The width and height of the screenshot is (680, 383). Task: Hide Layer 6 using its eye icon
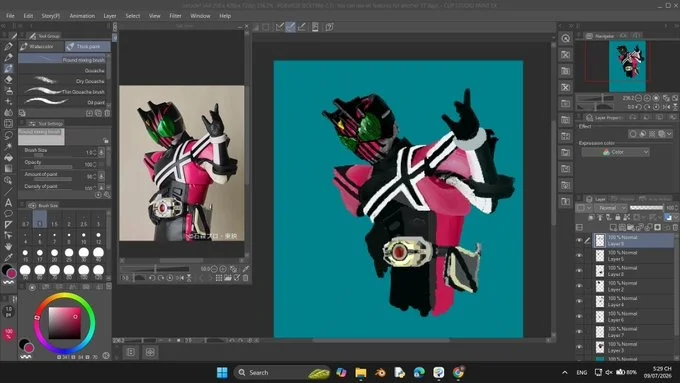579,316
